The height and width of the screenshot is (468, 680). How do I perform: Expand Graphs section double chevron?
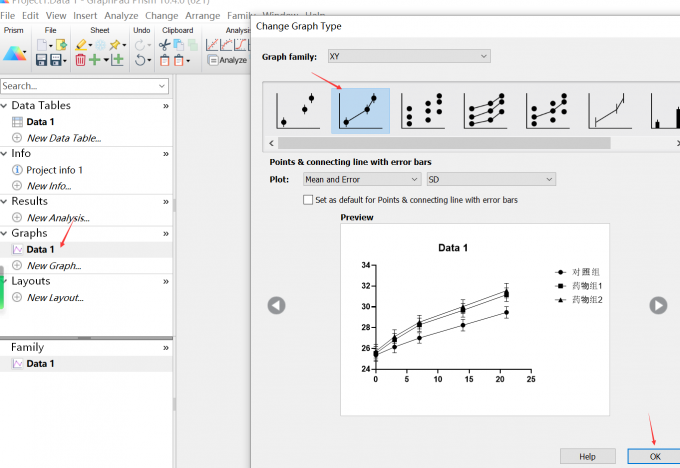pos(166,234)
